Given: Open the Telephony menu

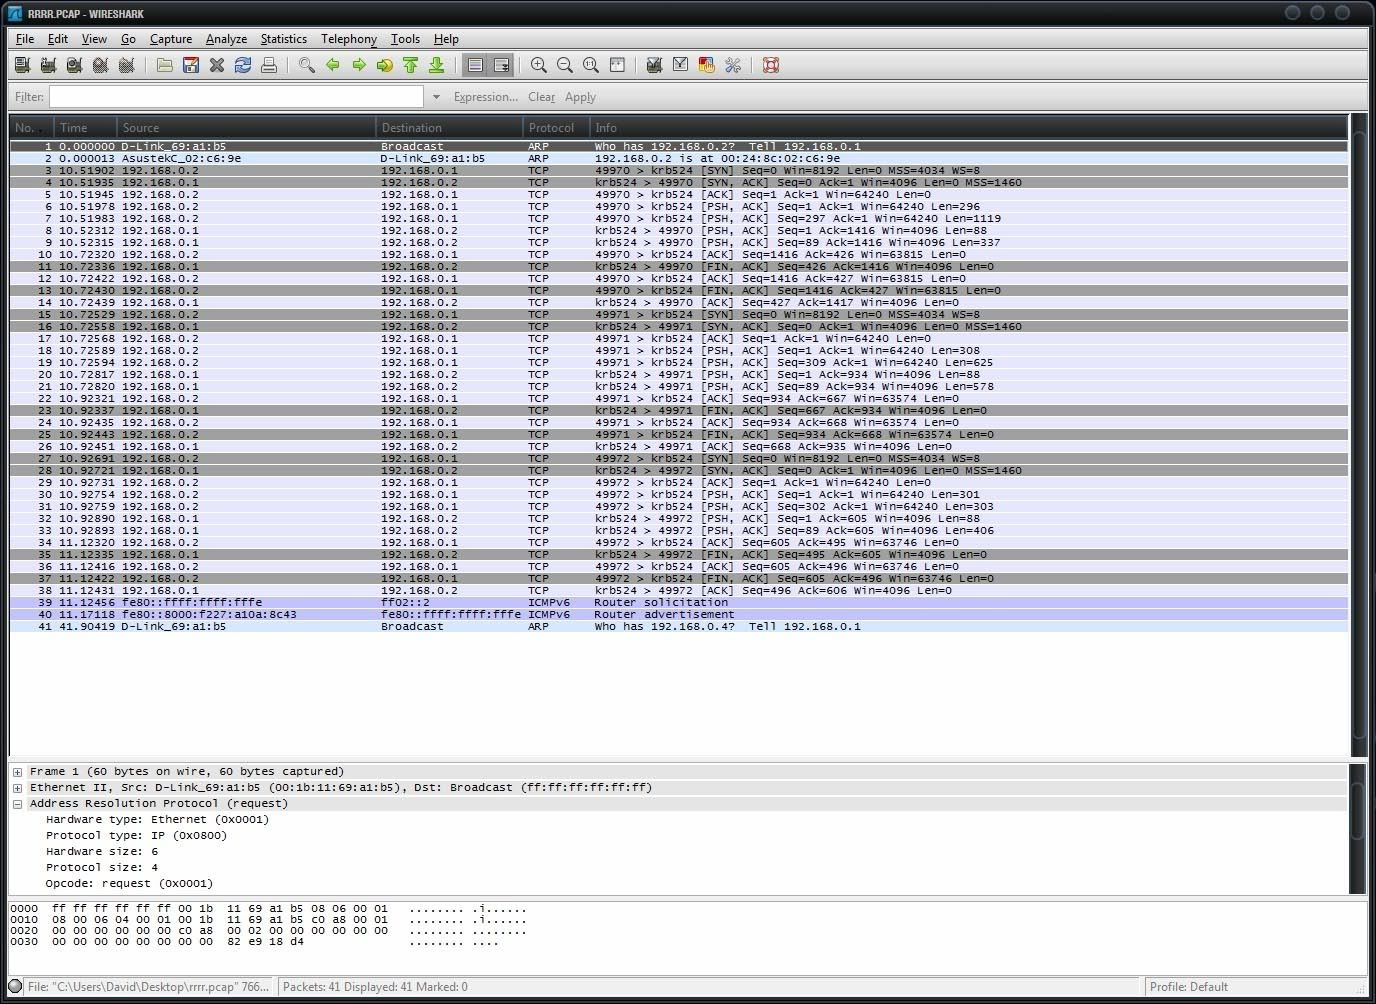Looking at the screenshot, I should point(349,39).
